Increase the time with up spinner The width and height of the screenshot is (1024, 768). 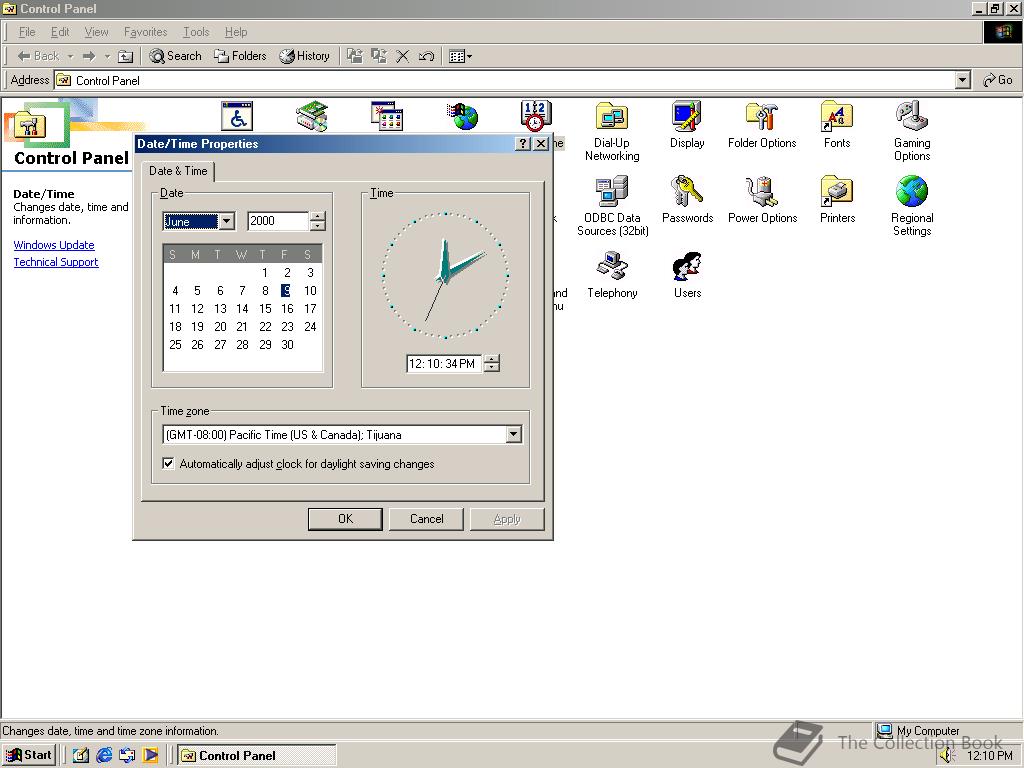492,359
